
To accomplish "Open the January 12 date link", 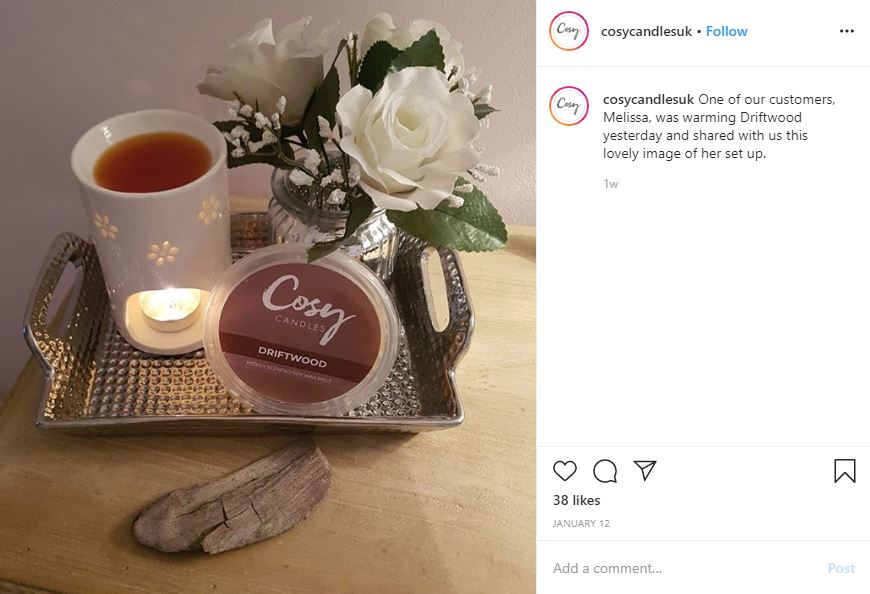I will [x=581, y=524].
